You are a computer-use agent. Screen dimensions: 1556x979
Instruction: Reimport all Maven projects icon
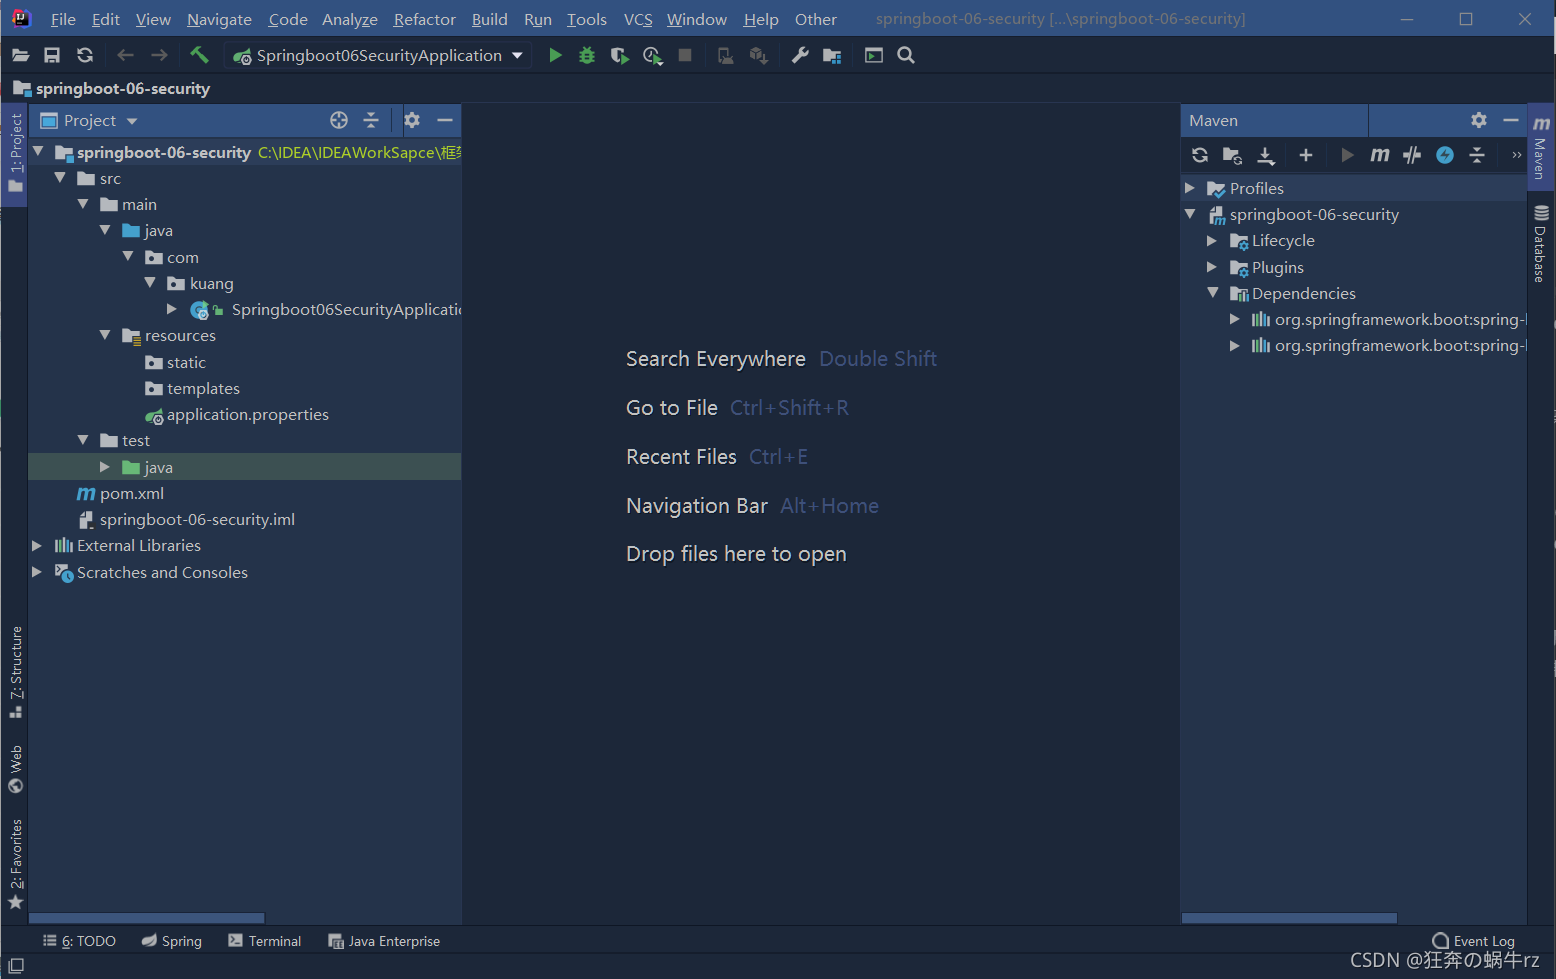coord(1200,155)
